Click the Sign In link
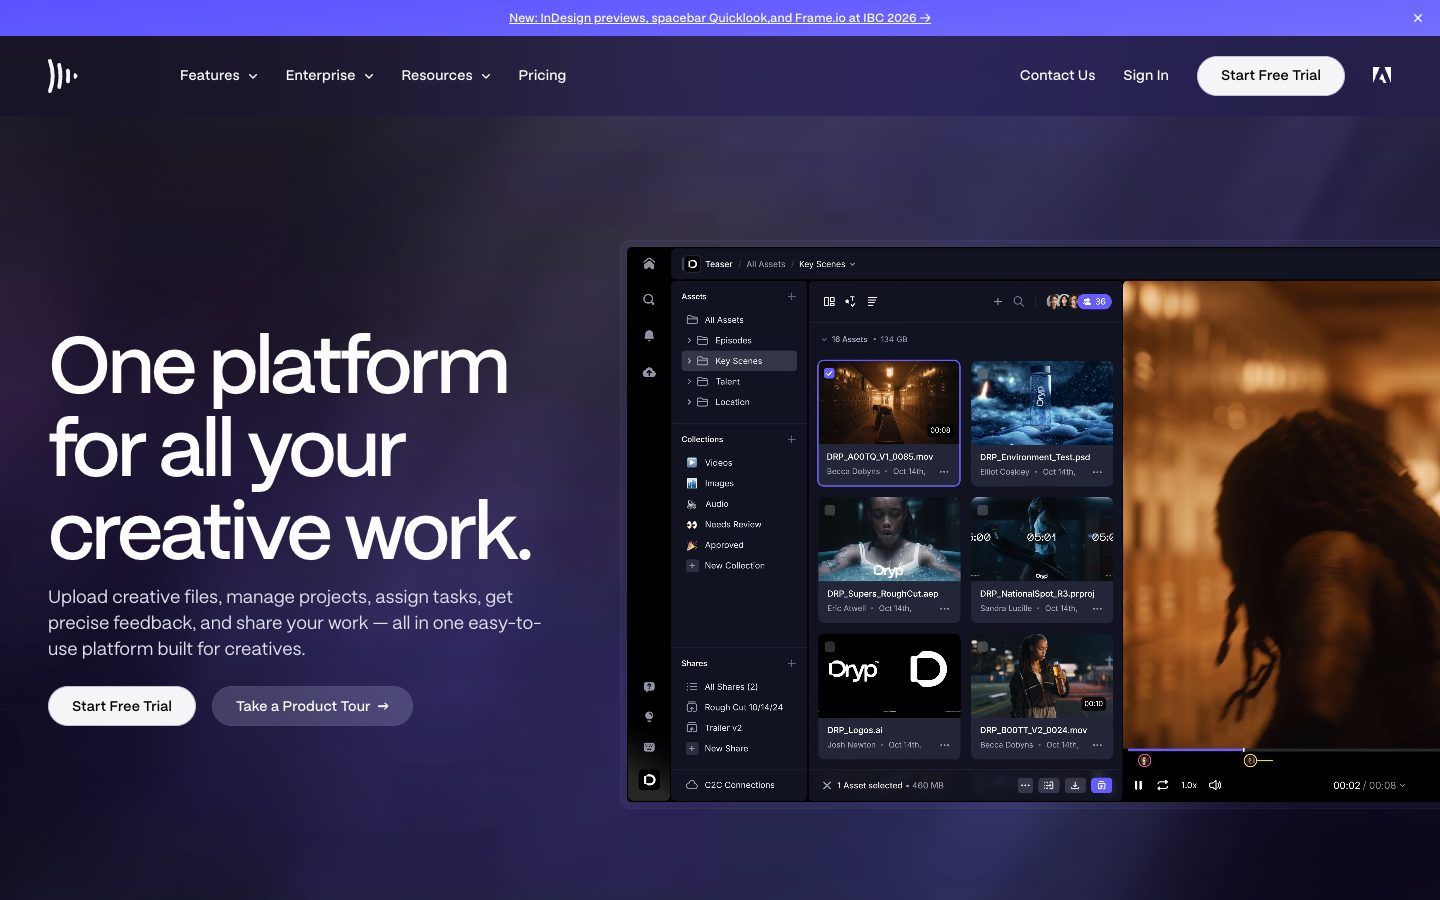Image resolution: width=1440 pixels, height=900 pixels. (x=1146, y=75)
